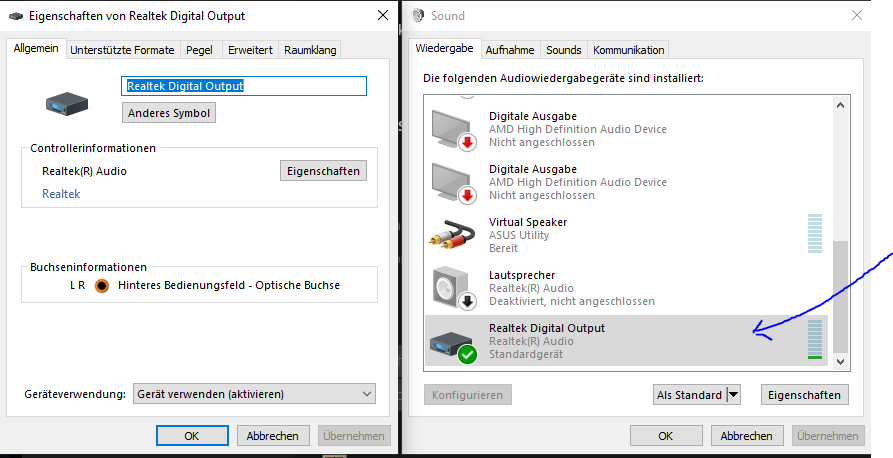The width and height of the screenshot is (893, 458).
Task: Click "Realtek(R) Audio" controller name text
Action: point(84,171)
